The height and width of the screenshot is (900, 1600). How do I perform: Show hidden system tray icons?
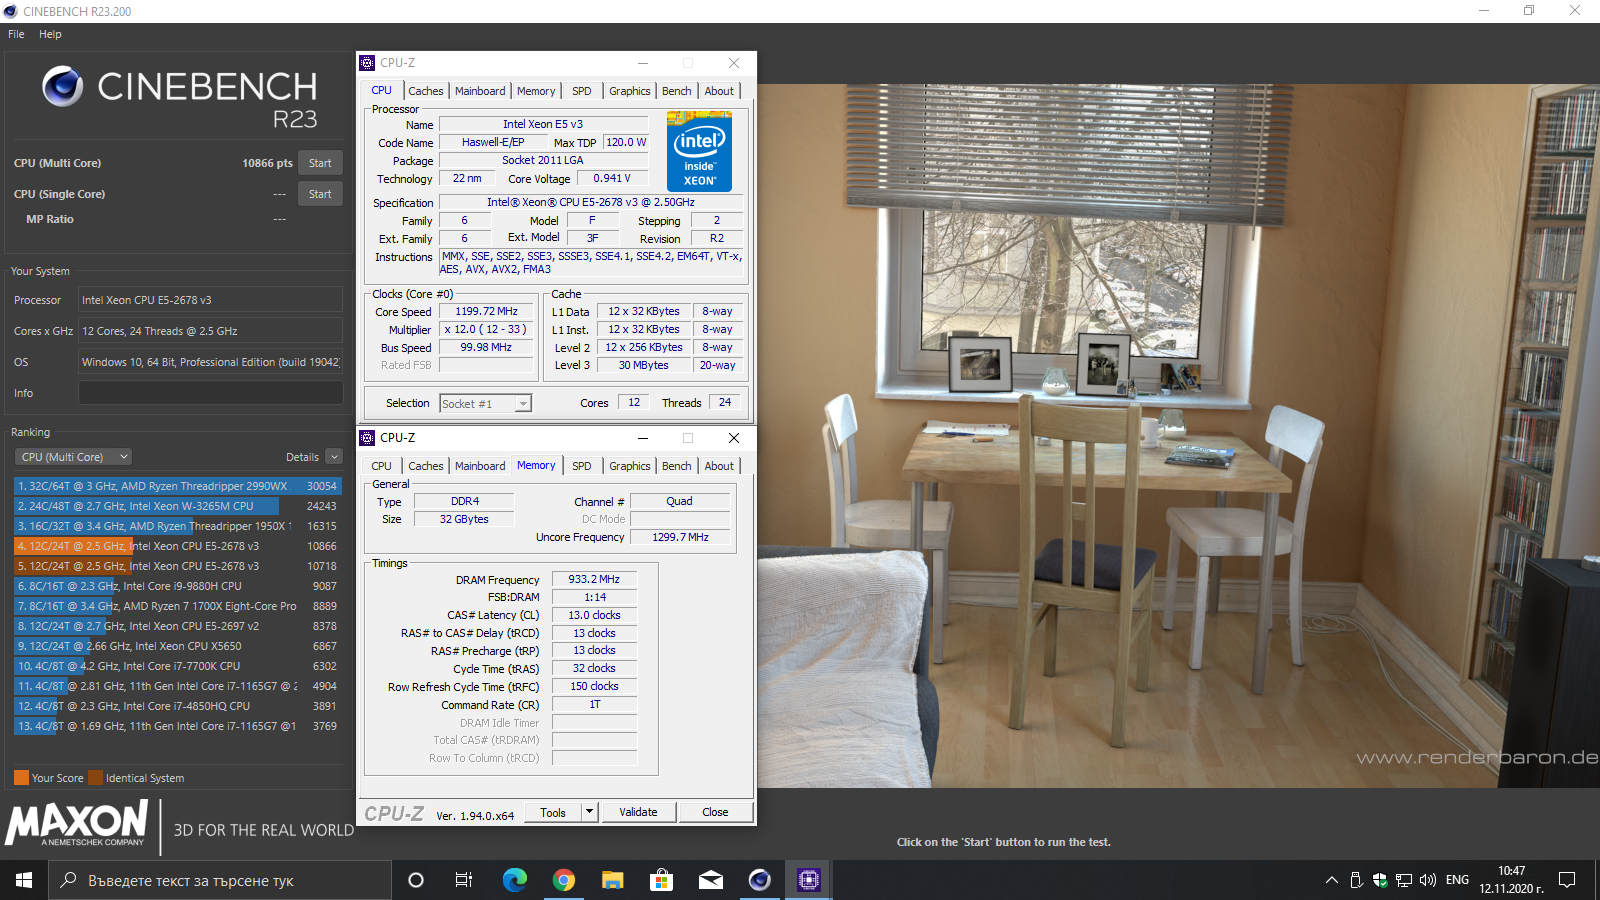[1332, 880]
